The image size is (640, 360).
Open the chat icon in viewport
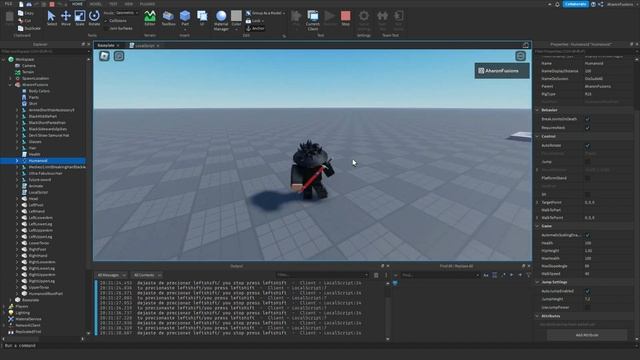pyautogui.click(x=119, y=56)
